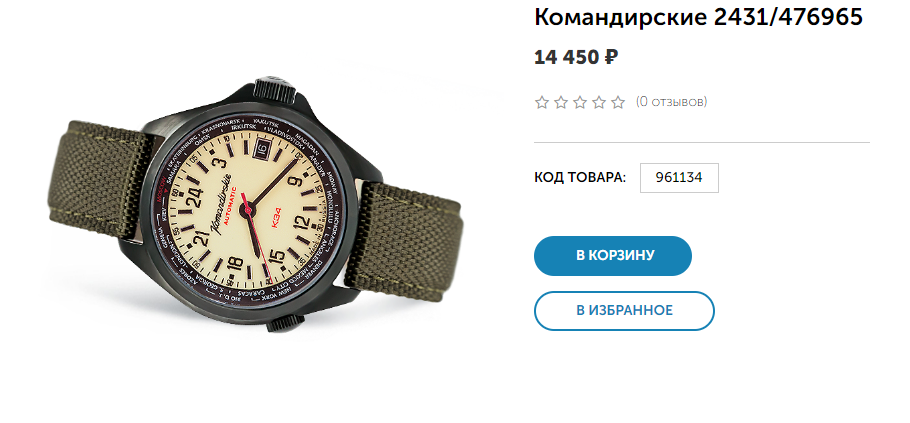Click the third rating star

click(x=580, y=103)
